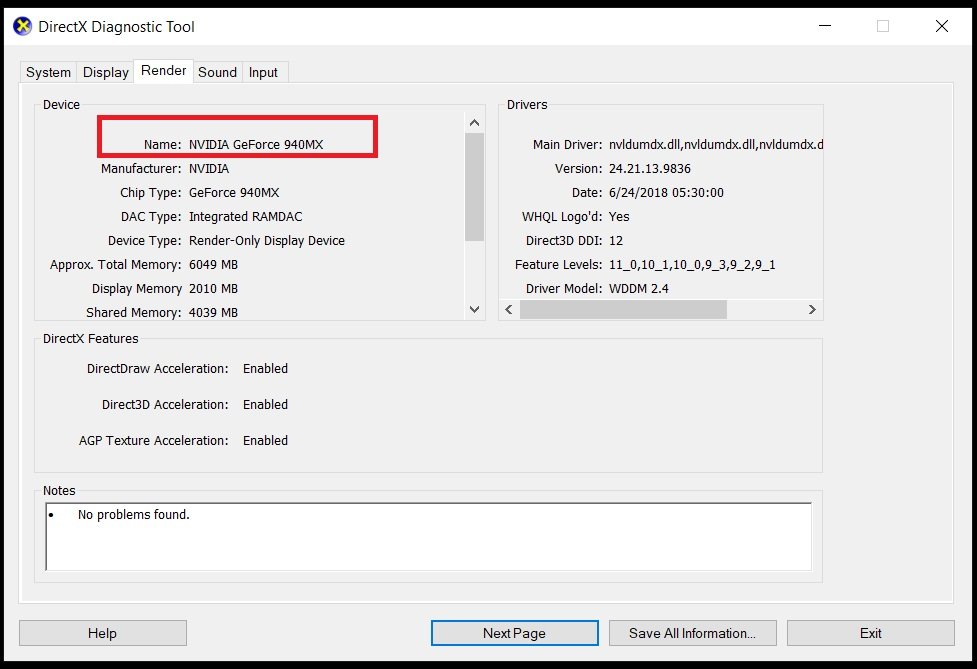
Task: Click Device list scroll up arrow
Action: tap(474, 123)
